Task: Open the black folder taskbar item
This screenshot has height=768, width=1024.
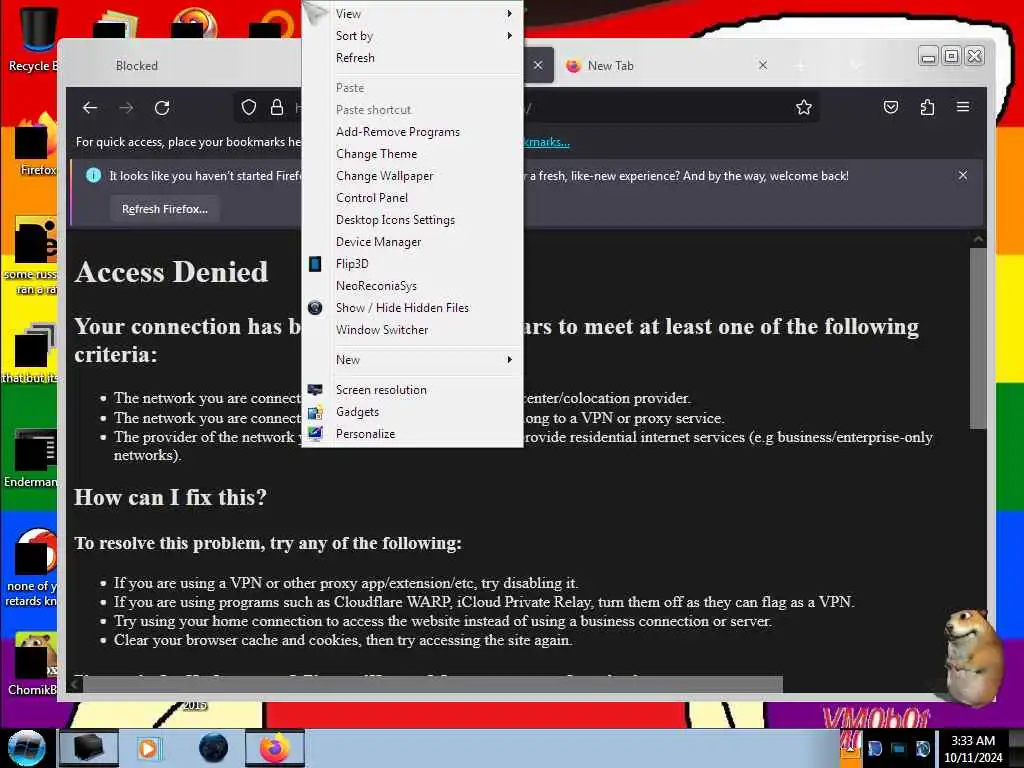Action: [x=89, y=748]
